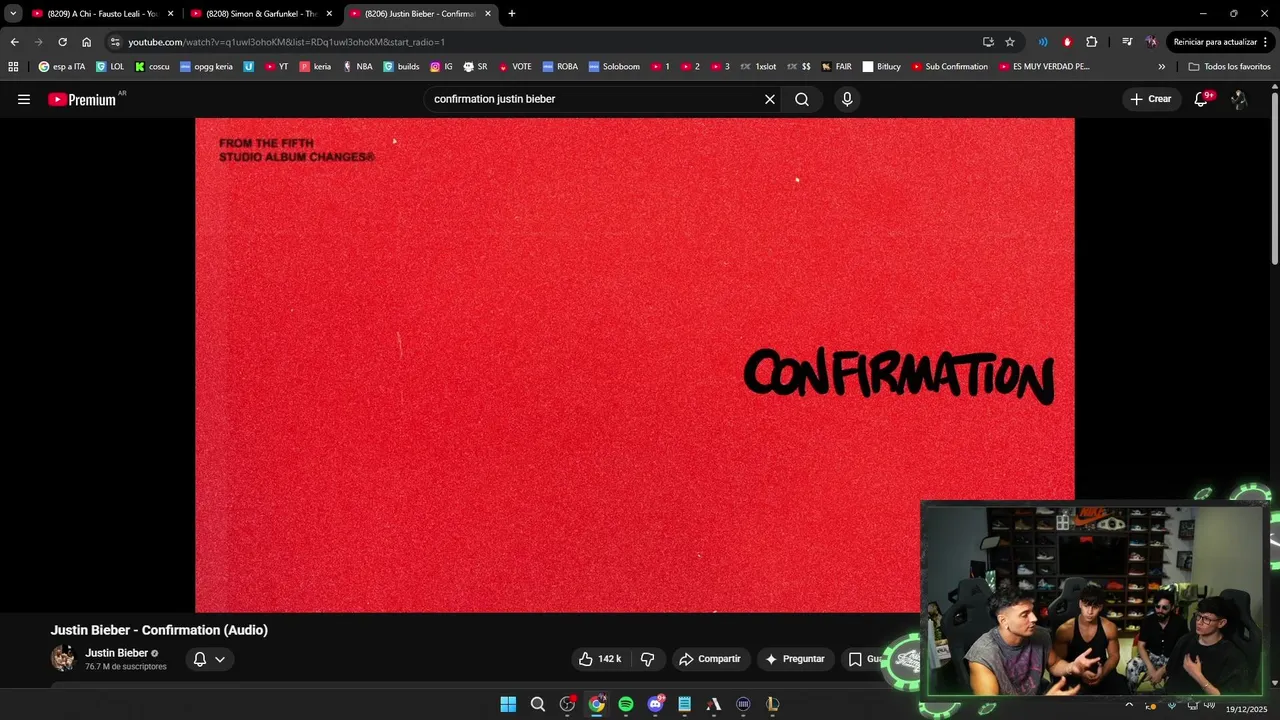Bookmark this page with the star
Screen dimensions: 1280x720
coord(1010,42)
